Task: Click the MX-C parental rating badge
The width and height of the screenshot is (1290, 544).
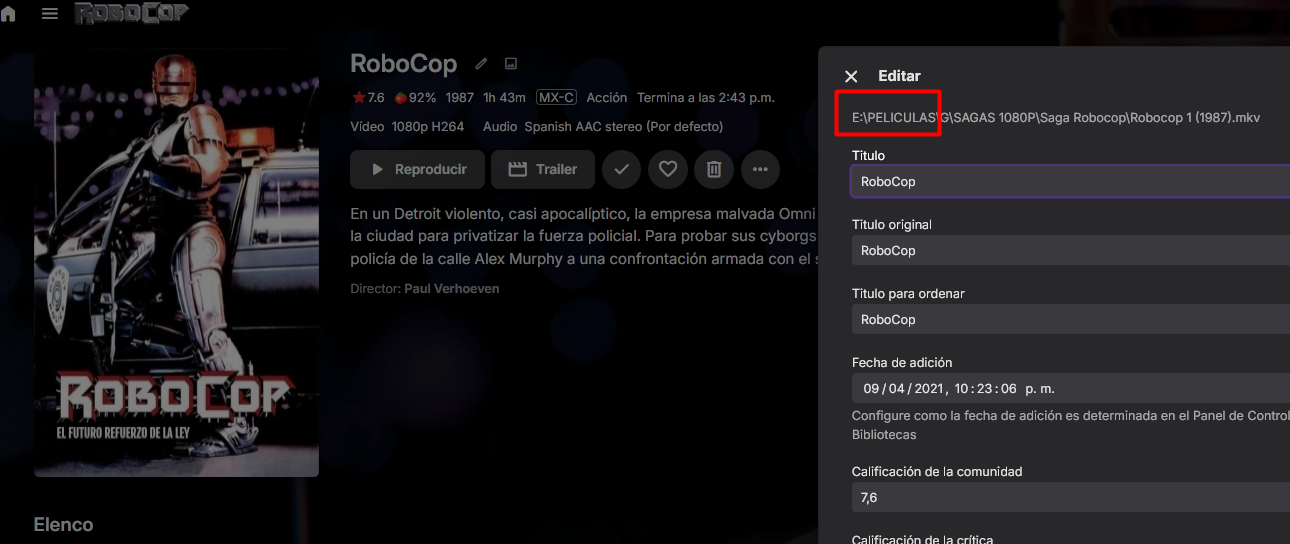Action: point(556,98)
